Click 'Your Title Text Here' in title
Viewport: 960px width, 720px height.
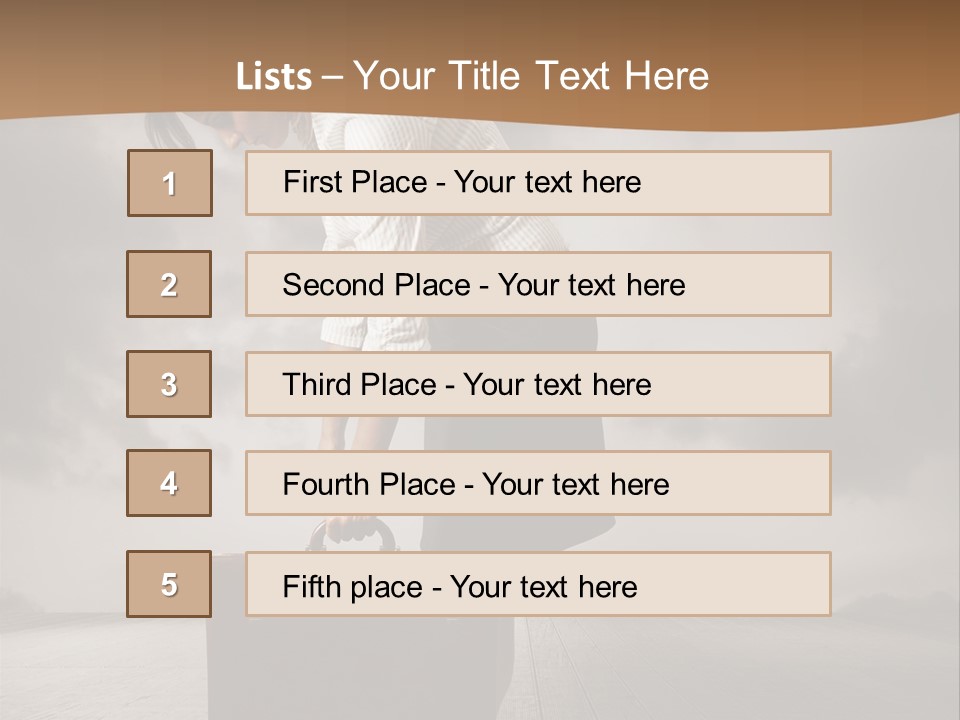pyautogui.click(x=531, y=76)
